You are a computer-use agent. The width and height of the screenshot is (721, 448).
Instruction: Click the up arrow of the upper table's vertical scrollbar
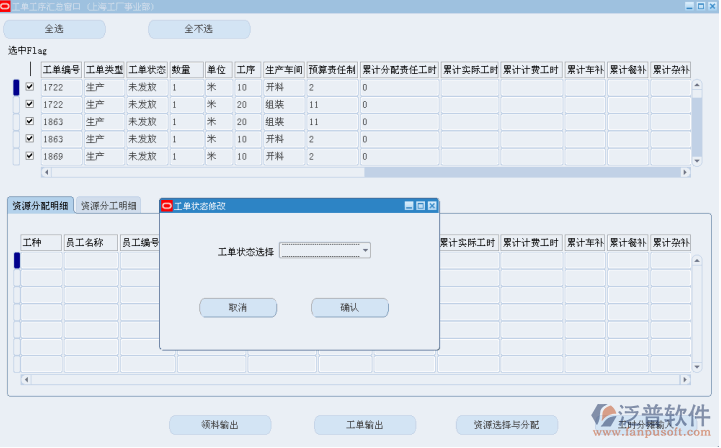coord(697,85)
